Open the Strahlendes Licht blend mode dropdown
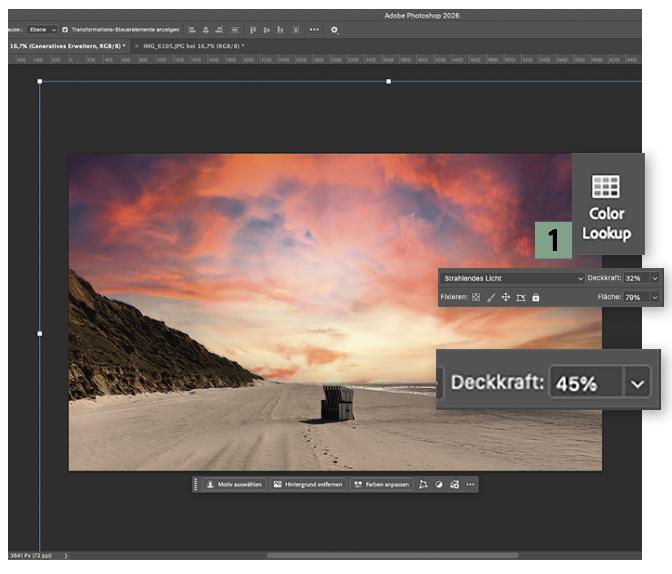The width and height of the screenshot is (672, 574). (512, 278)
